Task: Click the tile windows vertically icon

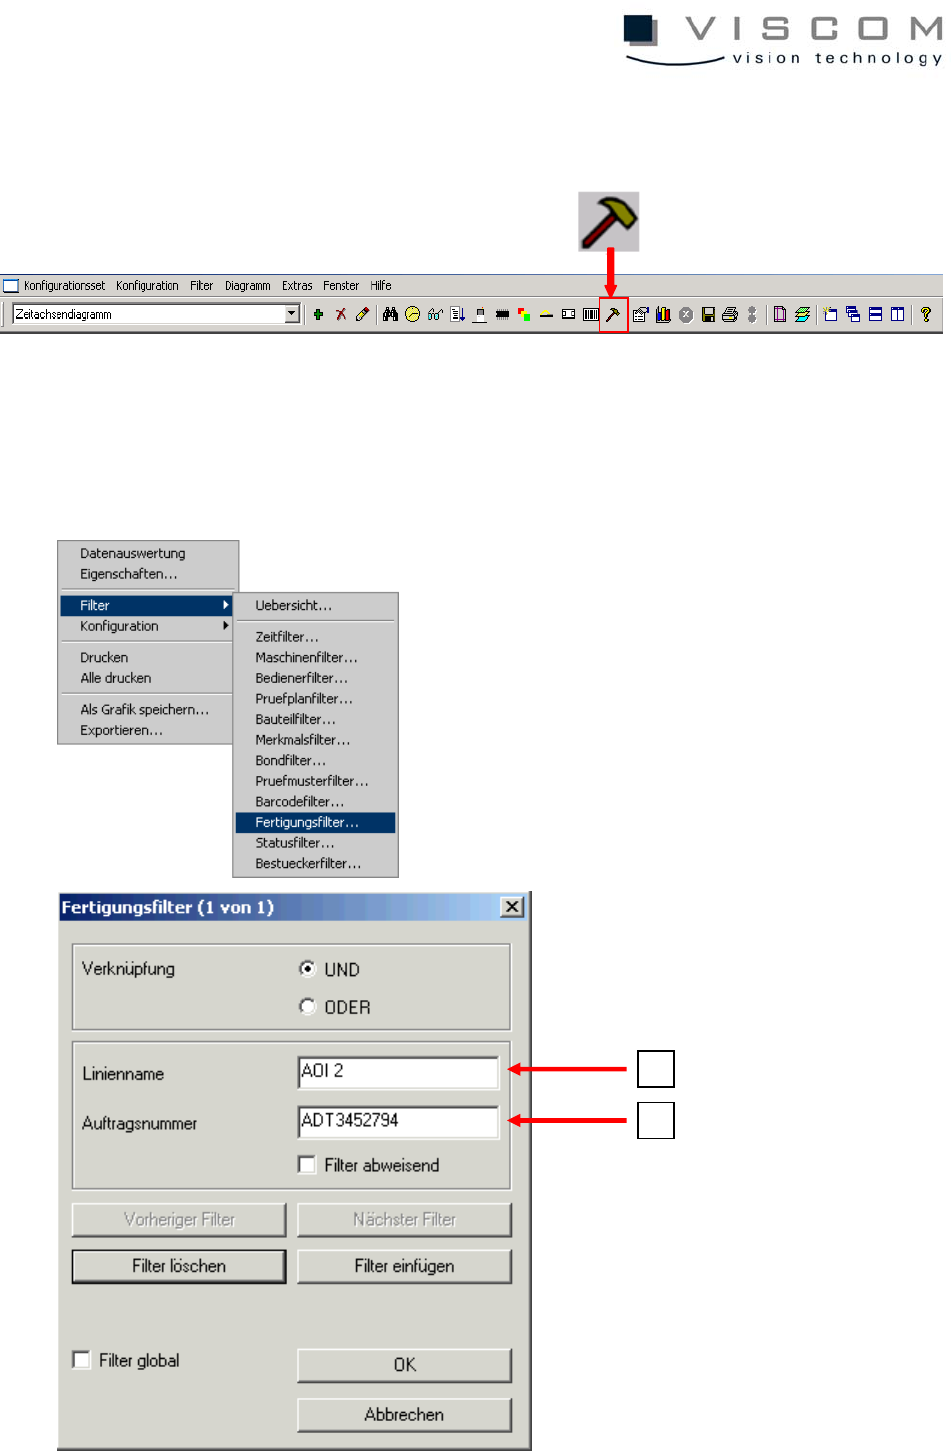Action: 897,314
